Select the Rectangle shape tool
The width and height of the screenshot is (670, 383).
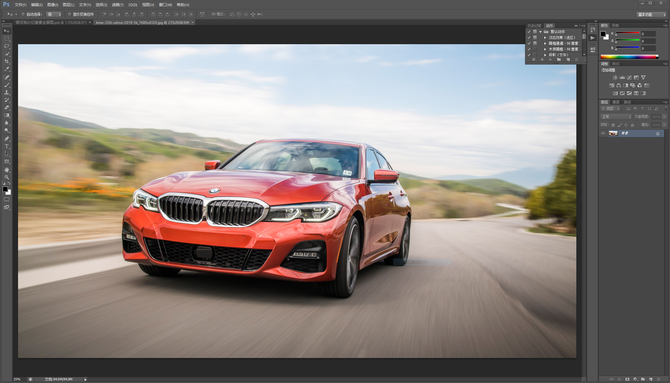(x=6, y=161)
